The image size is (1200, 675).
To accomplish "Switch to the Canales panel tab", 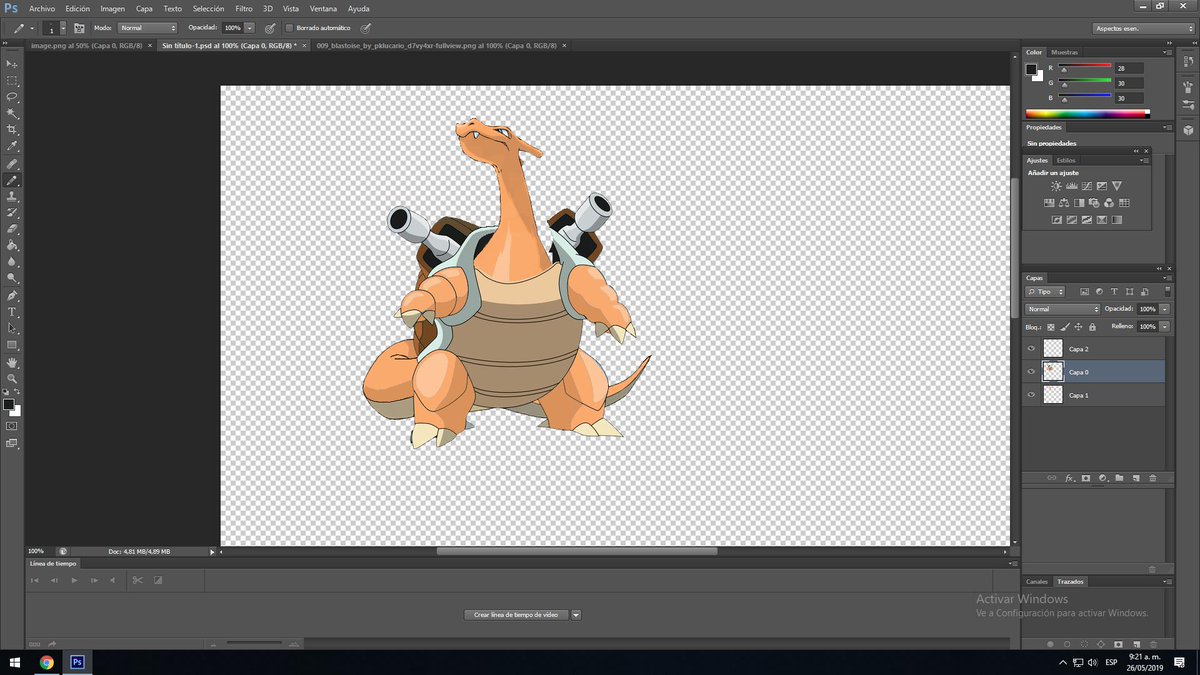I will (1037, 581).
